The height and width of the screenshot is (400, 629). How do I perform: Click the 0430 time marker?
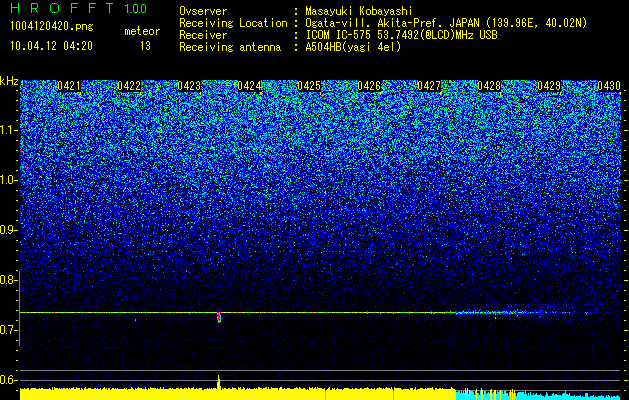point(609,86)
